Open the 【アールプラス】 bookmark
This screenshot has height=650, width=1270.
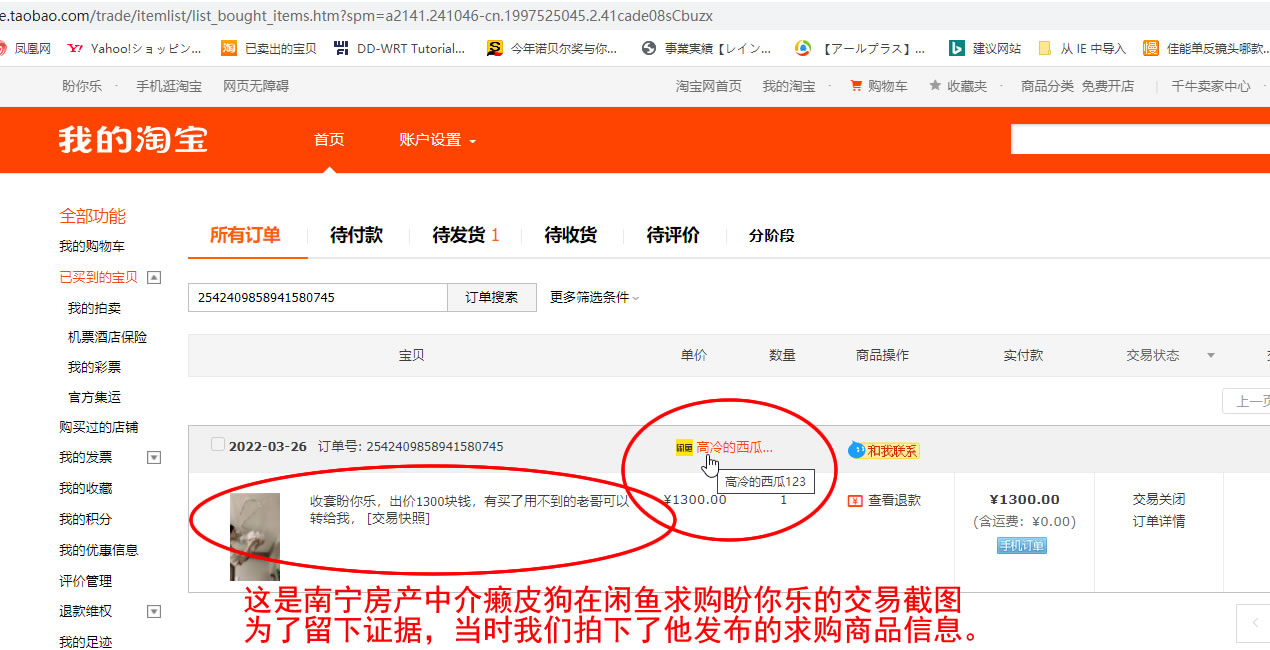point(860,48)
